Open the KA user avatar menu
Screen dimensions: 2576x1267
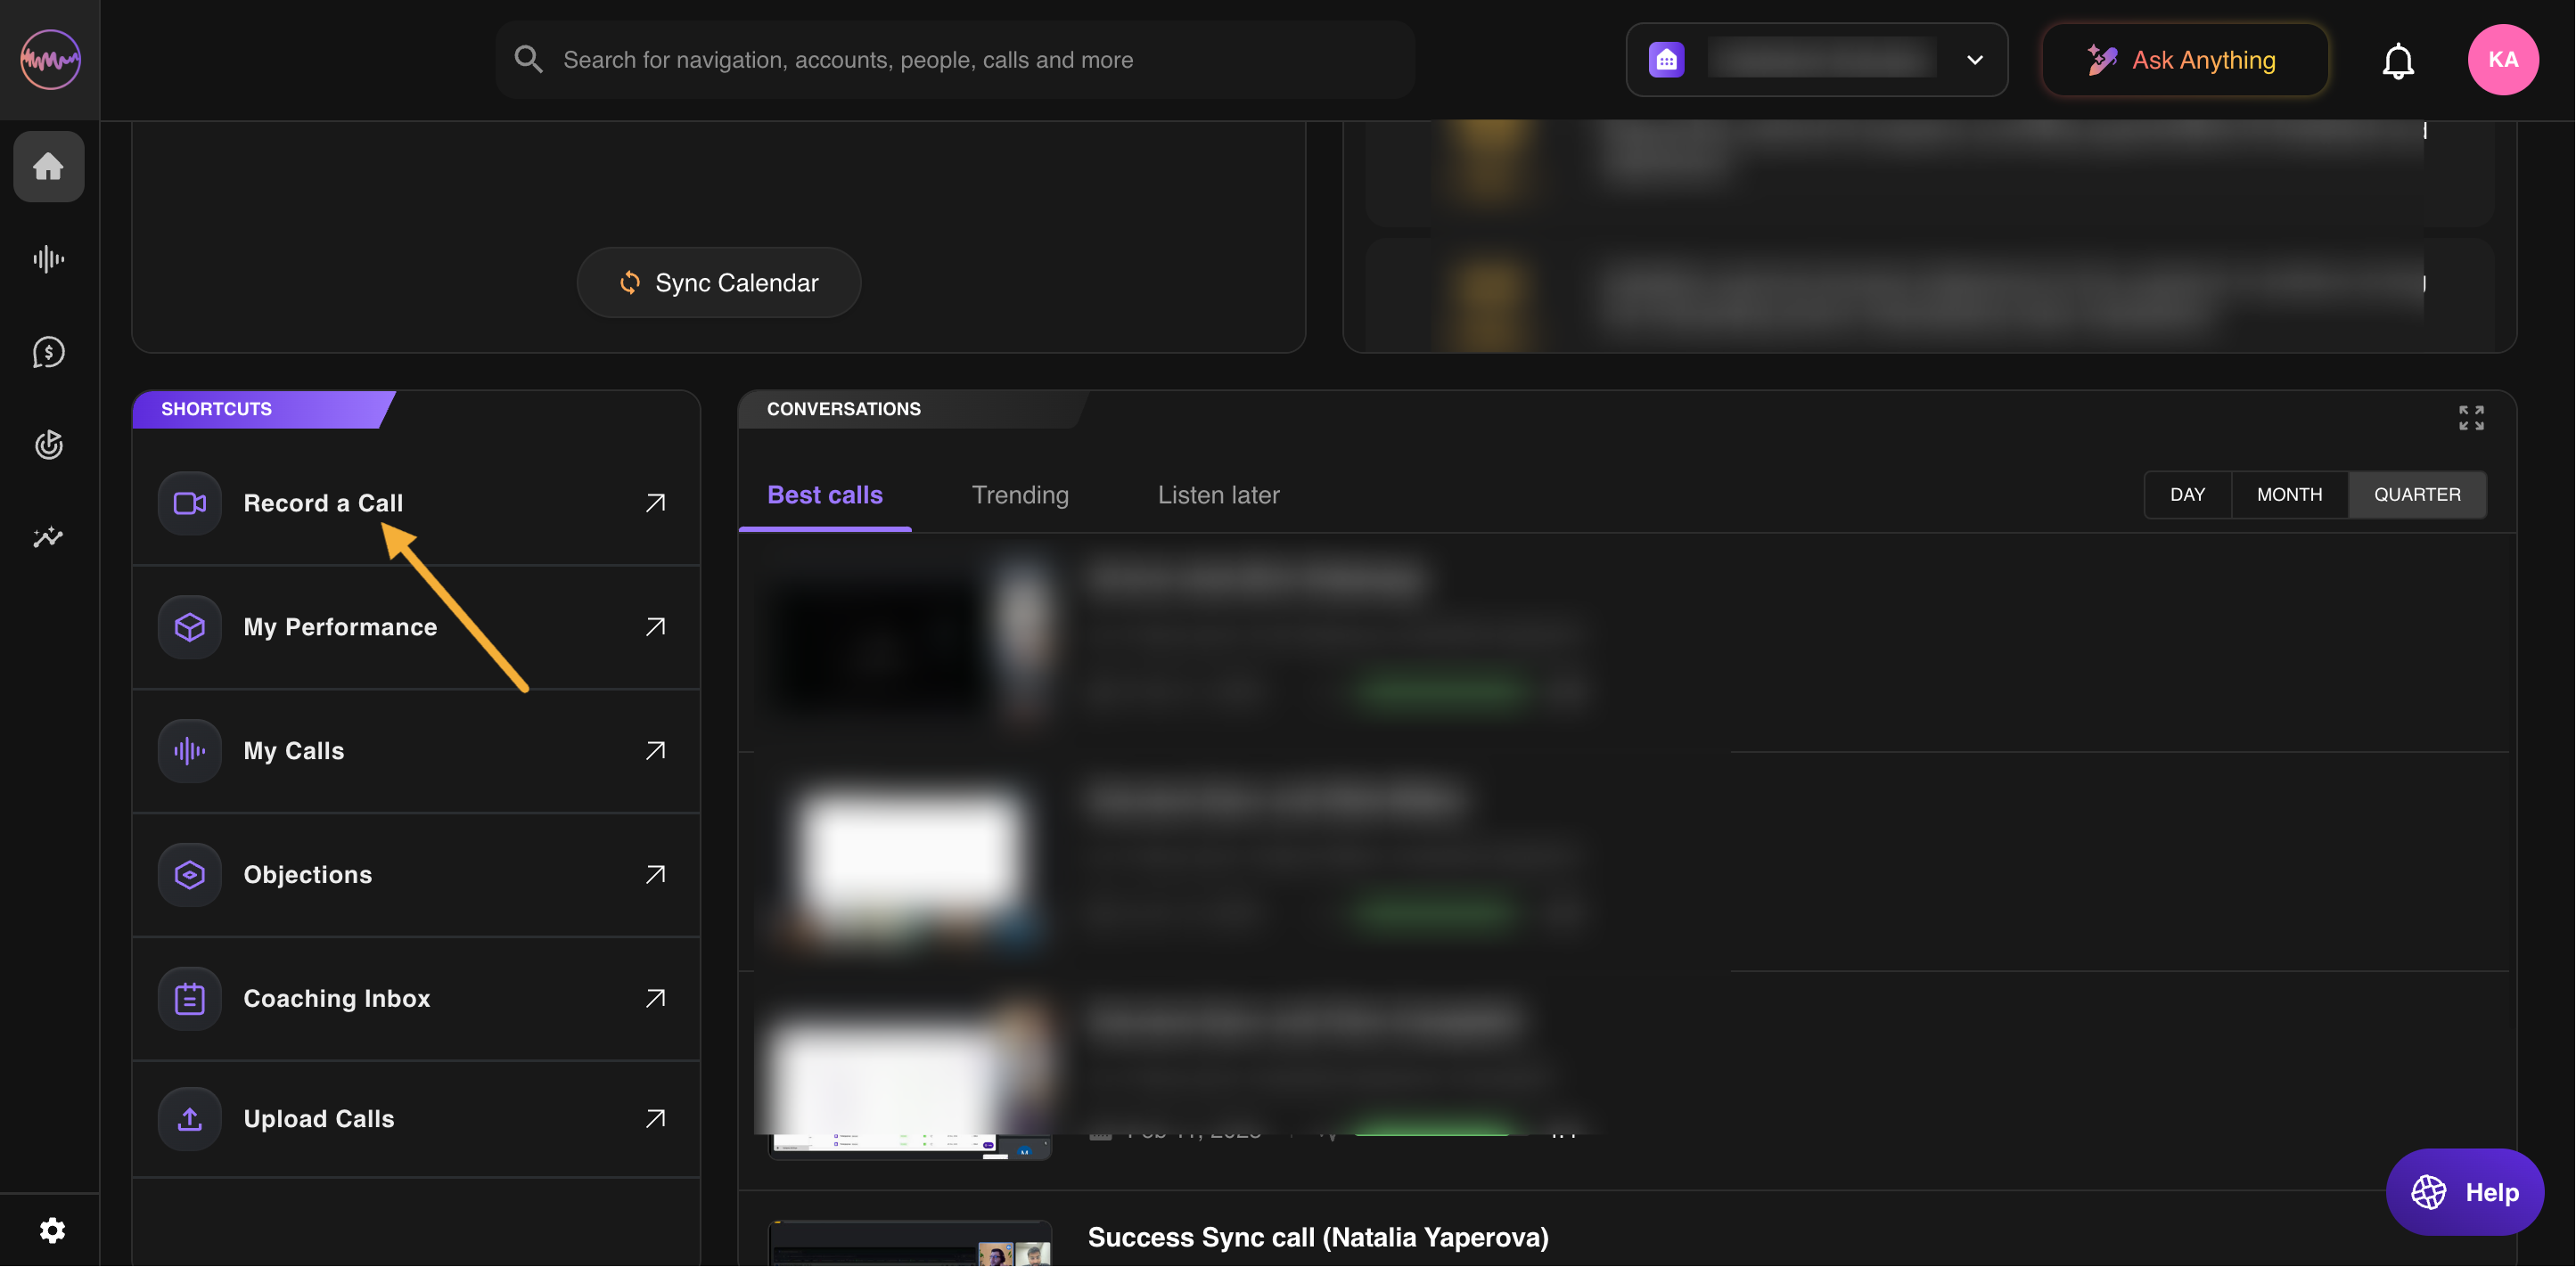pos(2502,60)
